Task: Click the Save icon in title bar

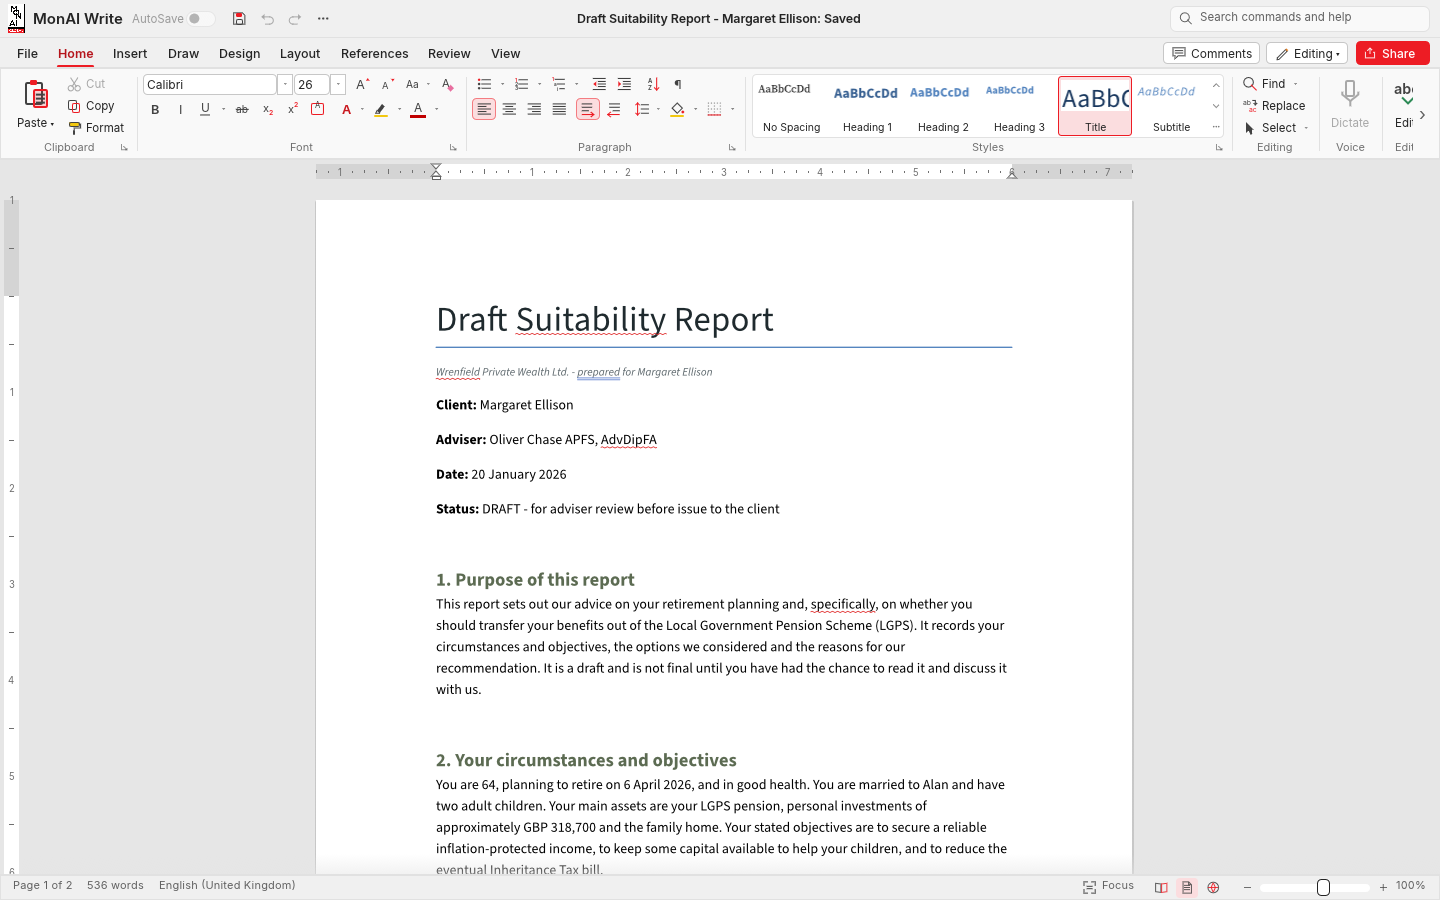Action: coord(239,19)
